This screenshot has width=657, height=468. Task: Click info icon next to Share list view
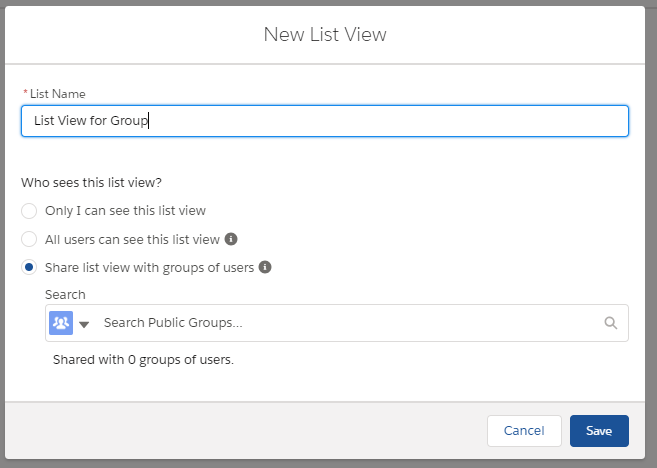click(x=265, y=267)
